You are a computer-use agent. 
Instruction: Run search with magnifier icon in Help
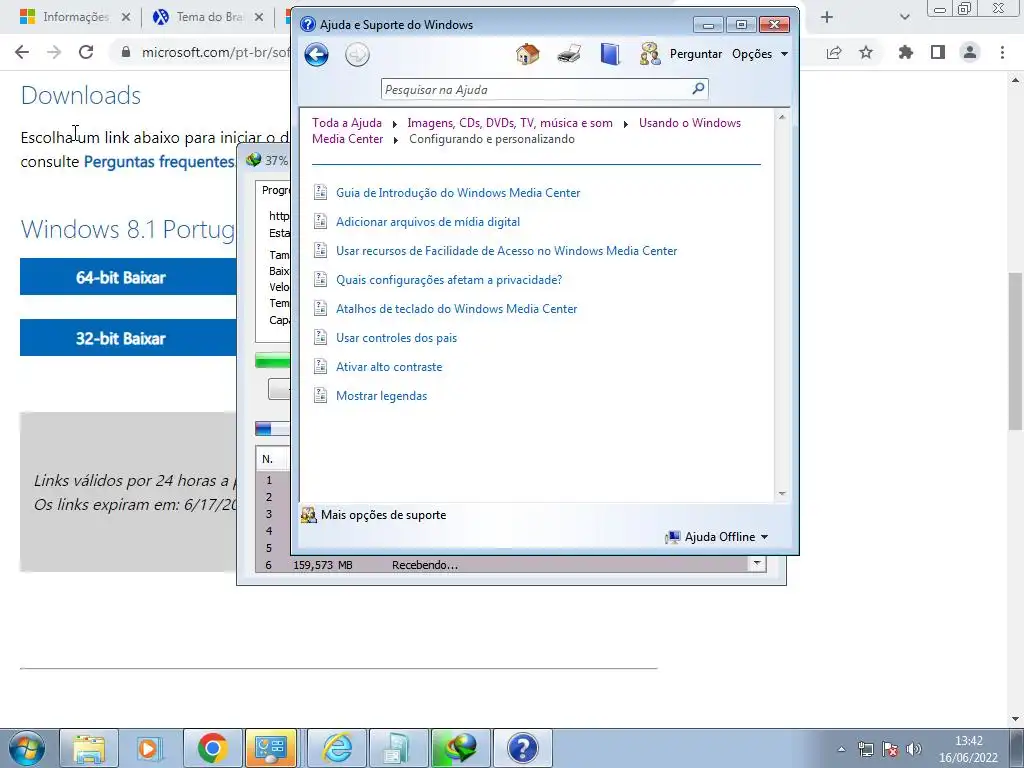pos(698,89)
